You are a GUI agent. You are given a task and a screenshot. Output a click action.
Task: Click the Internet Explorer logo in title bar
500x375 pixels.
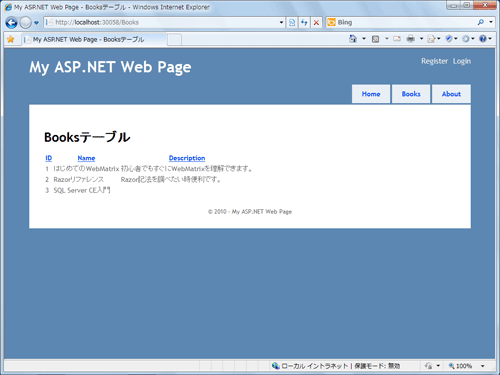[x=8, y=7]
